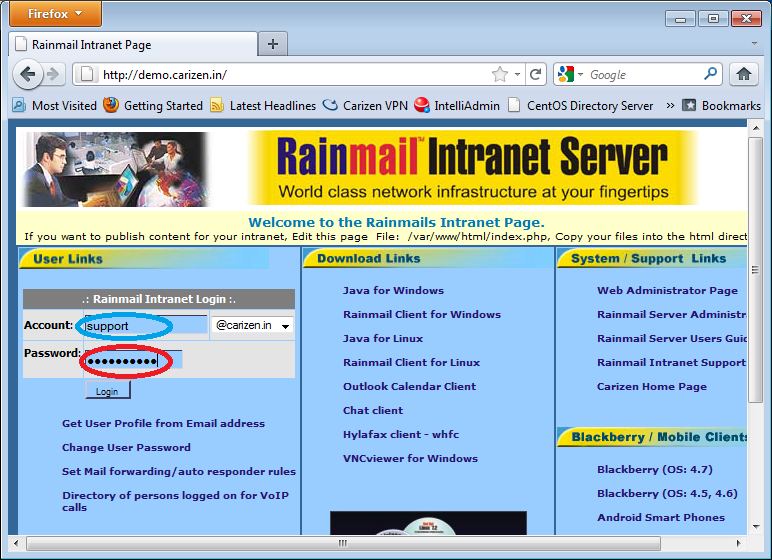This screenshot has height=560, width=772.
Task: Click the search magnifier icon in Google box
Action: 710,74
